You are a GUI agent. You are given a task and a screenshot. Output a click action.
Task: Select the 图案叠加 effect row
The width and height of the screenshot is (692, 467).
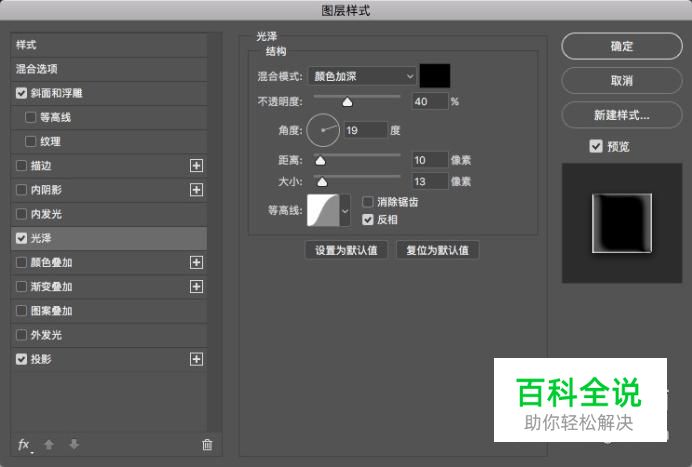tap(109, 311)
